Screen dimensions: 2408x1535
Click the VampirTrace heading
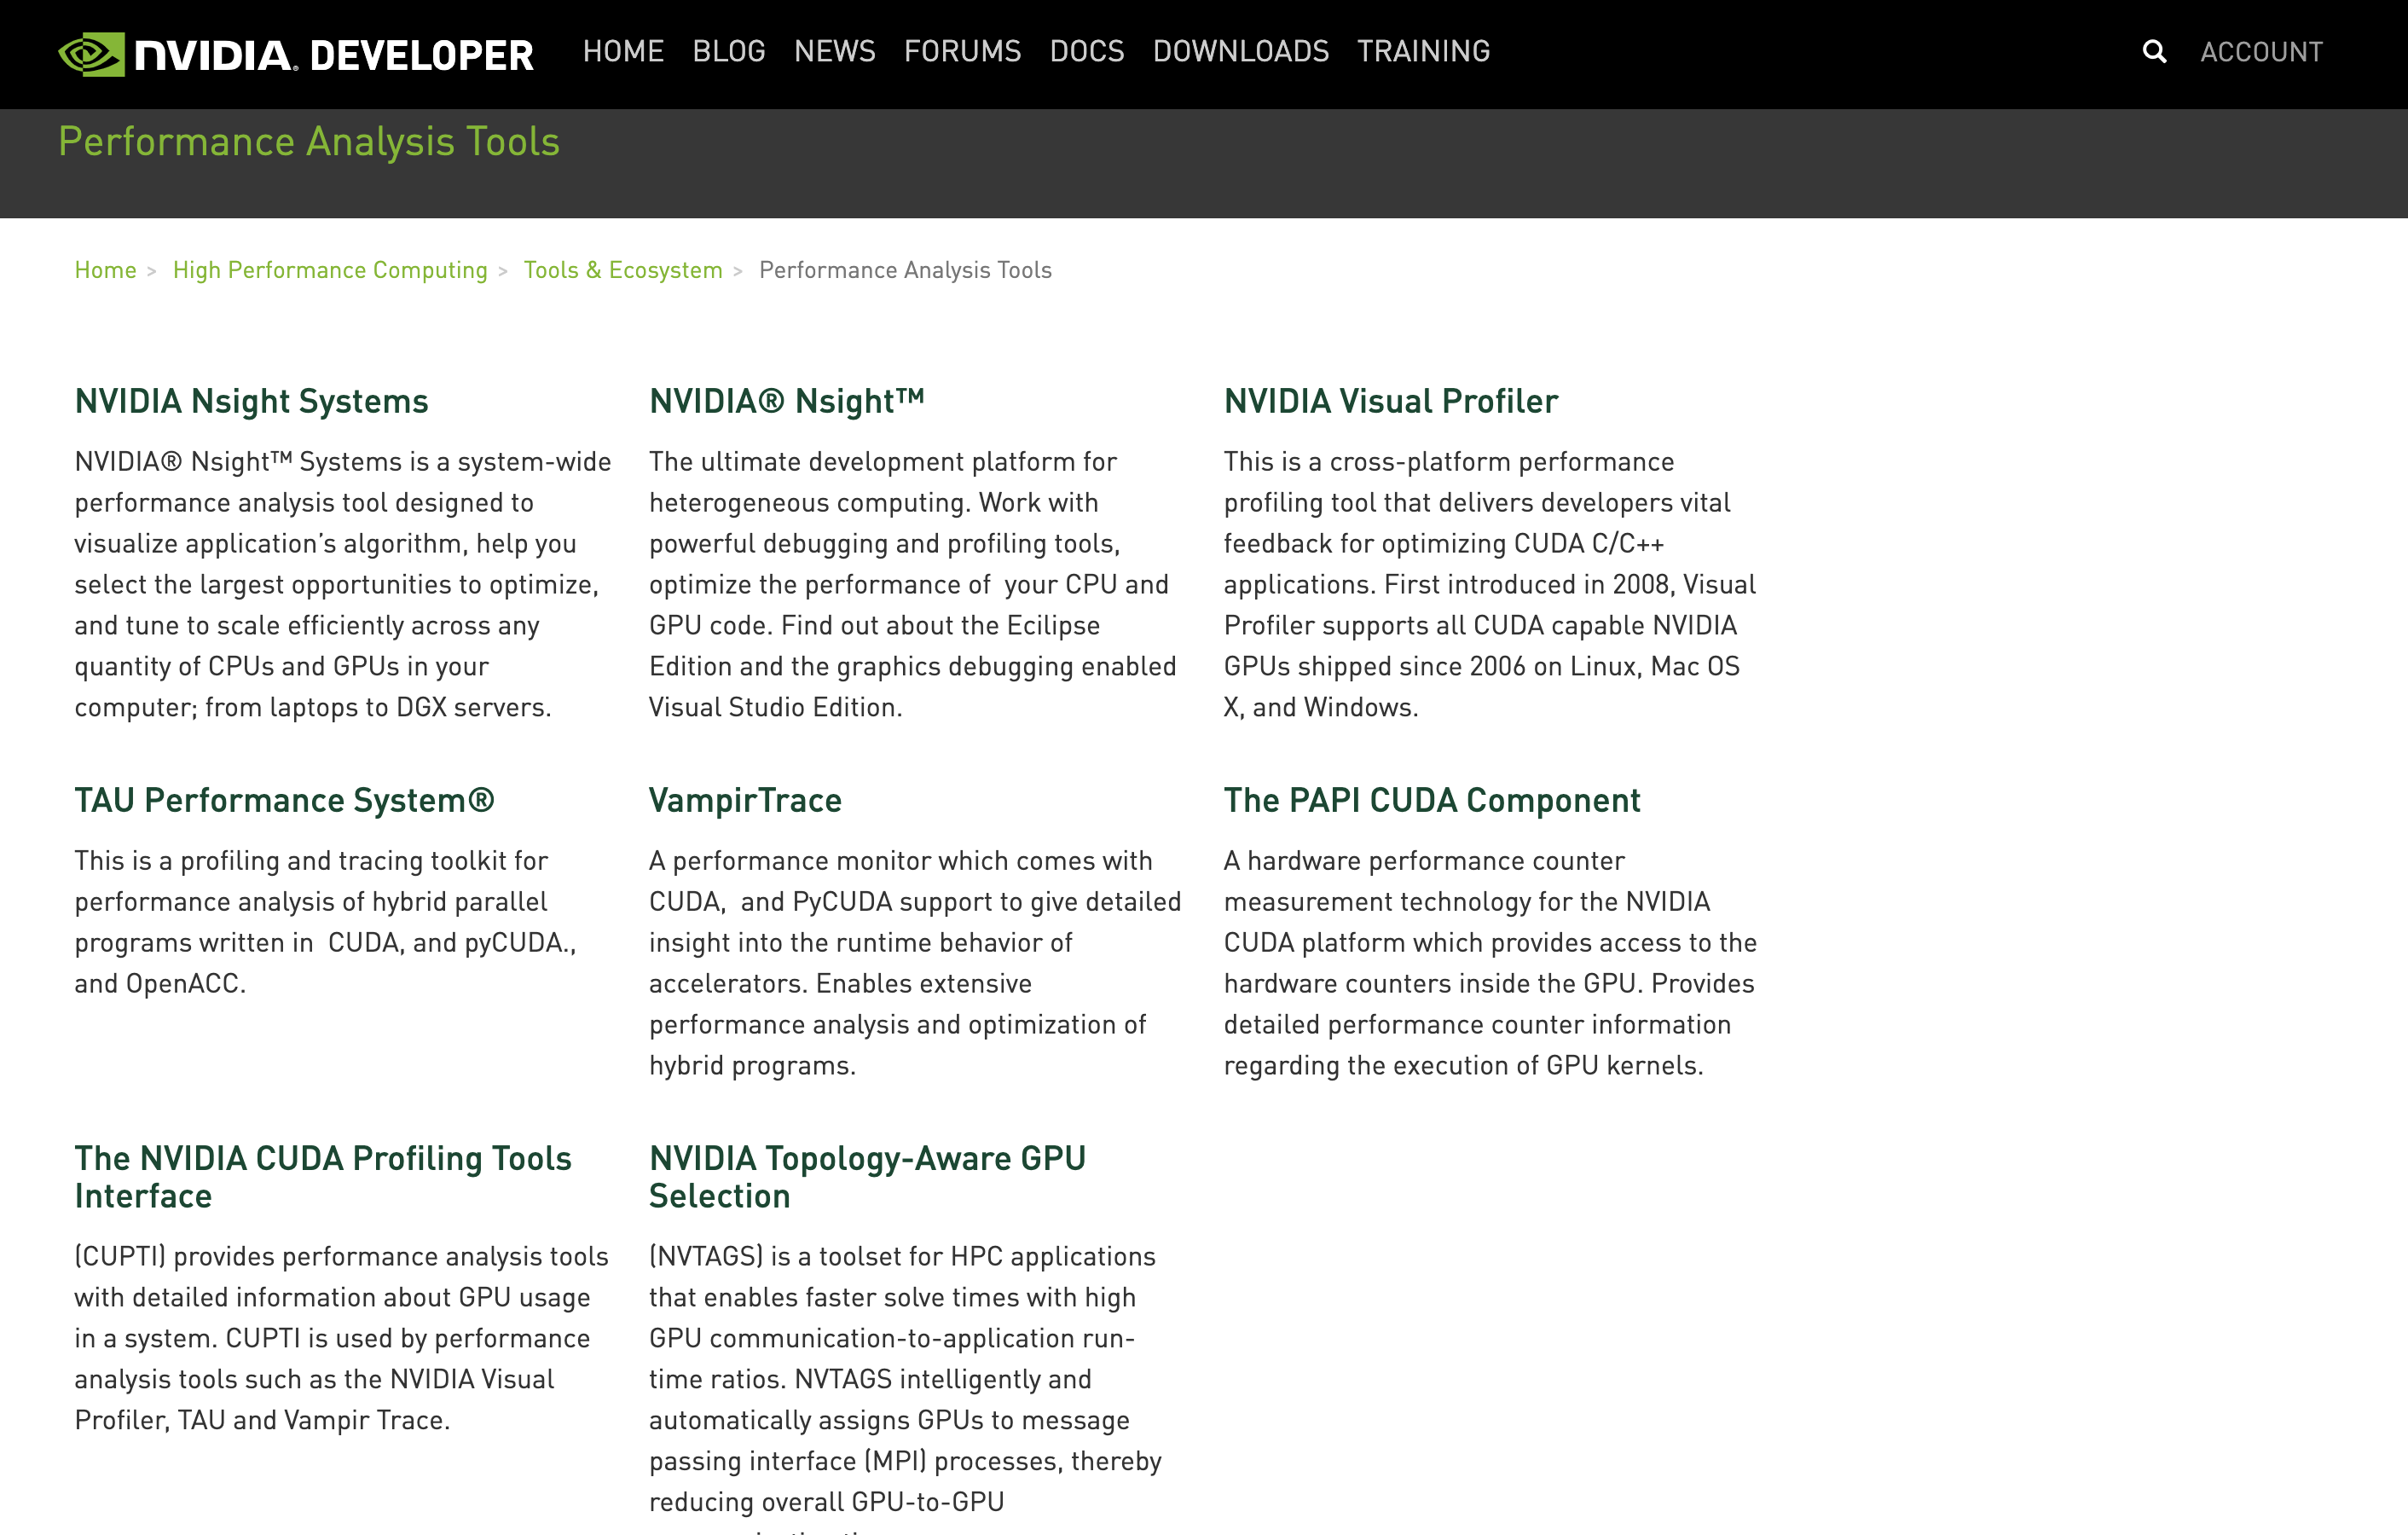point(745,800)
